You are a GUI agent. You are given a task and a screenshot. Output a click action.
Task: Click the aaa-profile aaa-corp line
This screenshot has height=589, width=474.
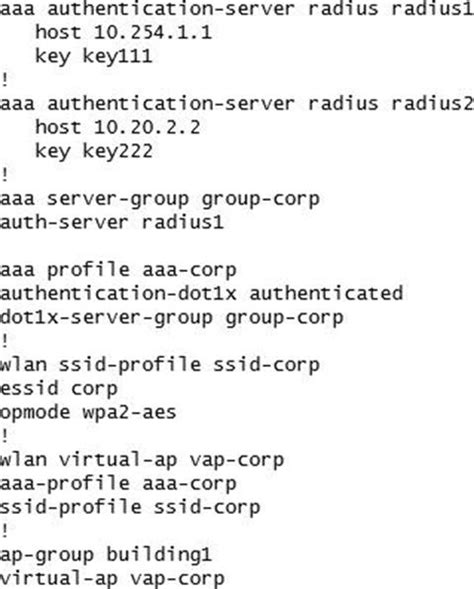pos(118,484)
